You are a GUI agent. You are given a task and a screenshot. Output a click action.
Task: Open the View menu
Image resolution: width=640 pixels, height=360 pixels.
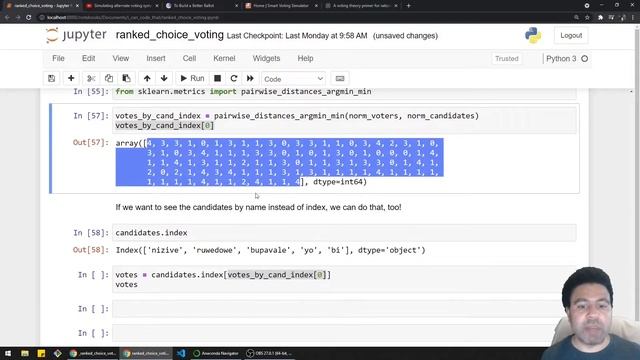[x=121, y=58]
